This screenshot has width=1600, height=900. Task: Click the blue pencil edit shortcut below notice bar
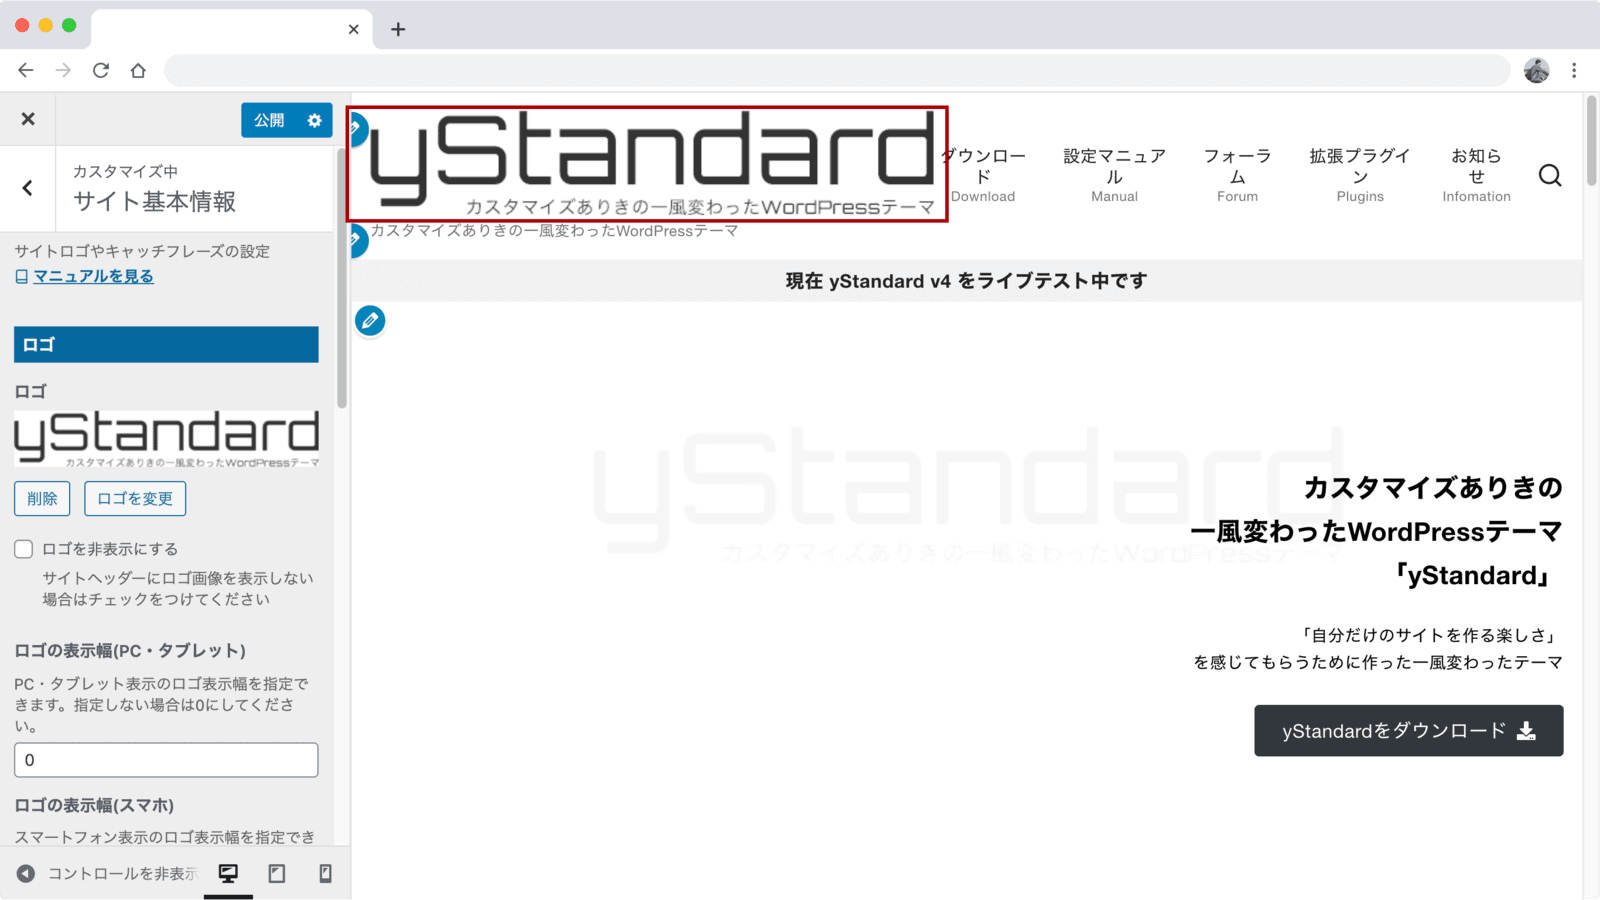[x=370, y=321]
